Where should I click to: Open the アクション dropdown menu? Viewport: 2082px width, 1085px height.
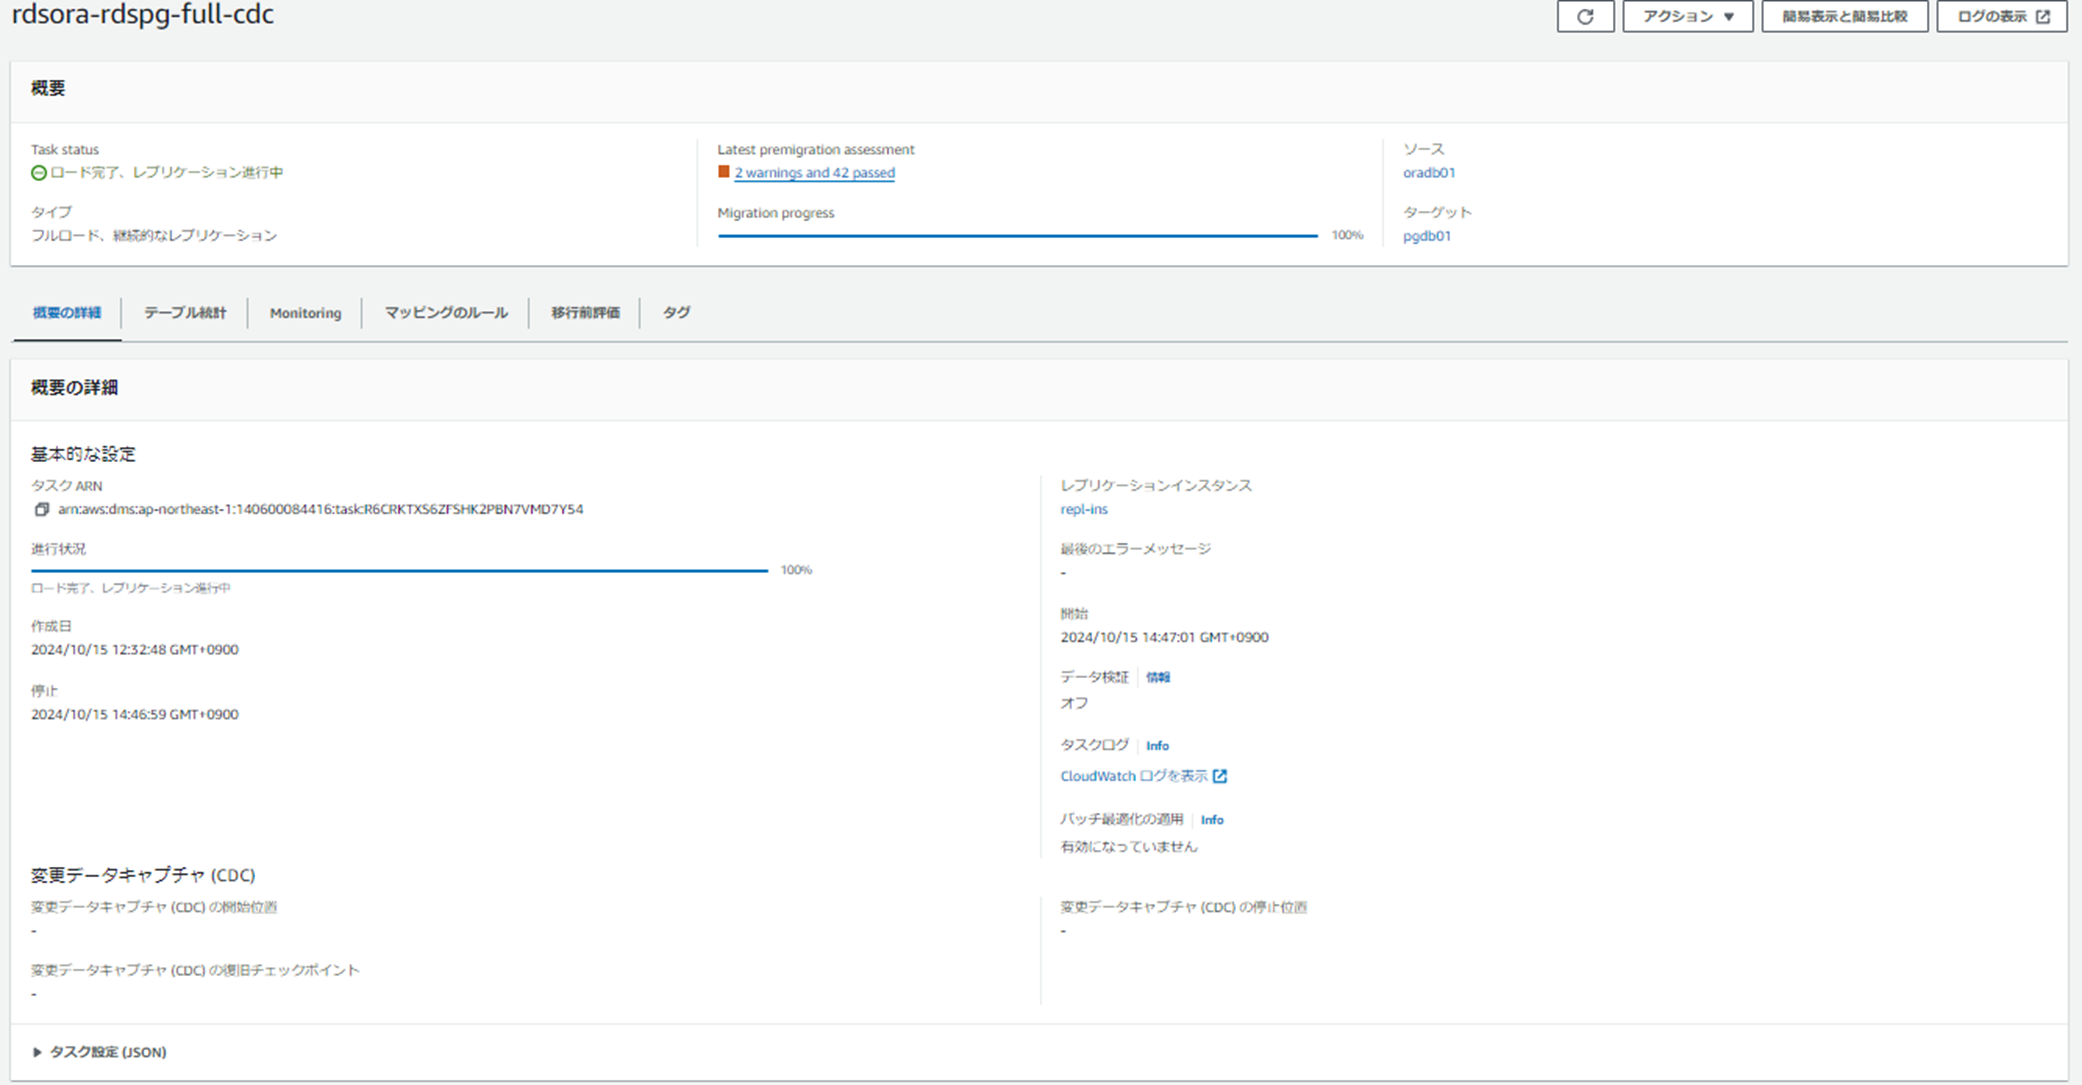coord(1687,16)
